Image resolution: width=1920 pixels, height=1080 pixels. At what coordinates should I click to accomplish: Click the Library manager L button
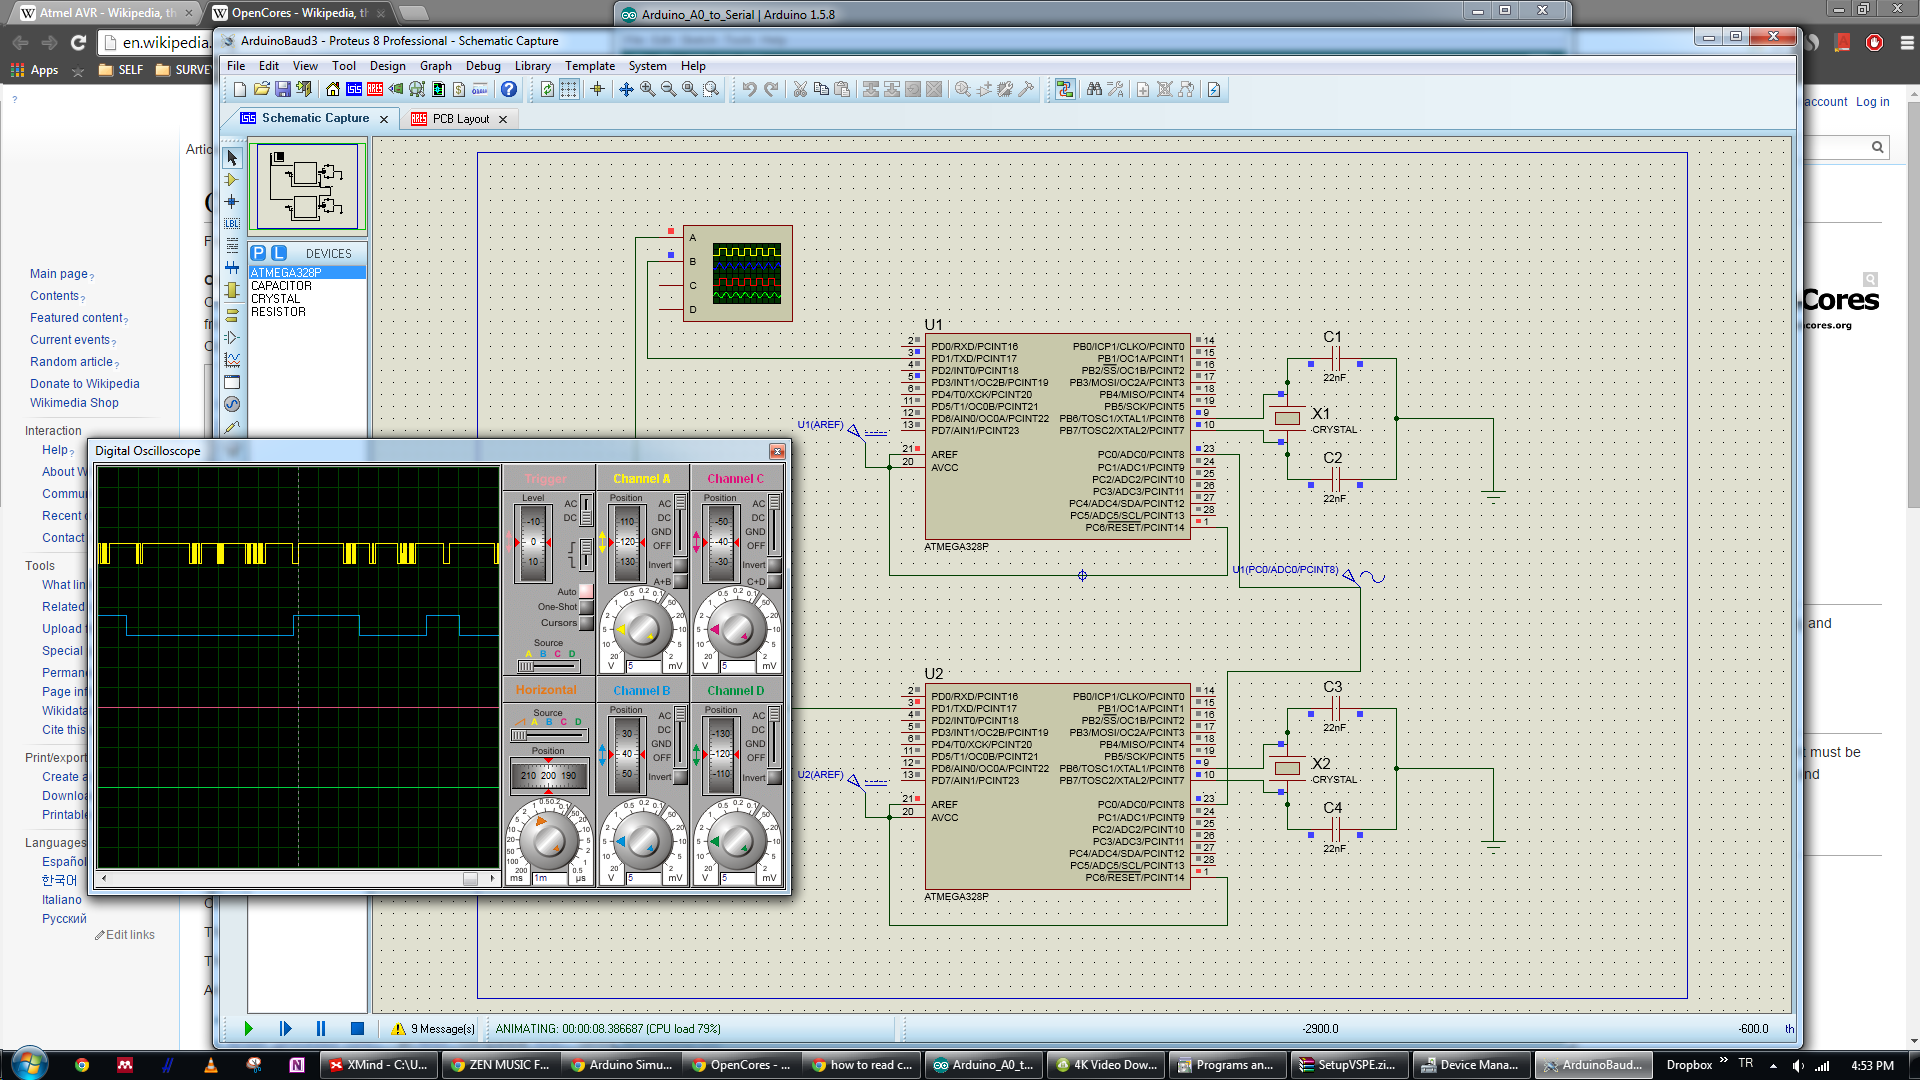279,253
